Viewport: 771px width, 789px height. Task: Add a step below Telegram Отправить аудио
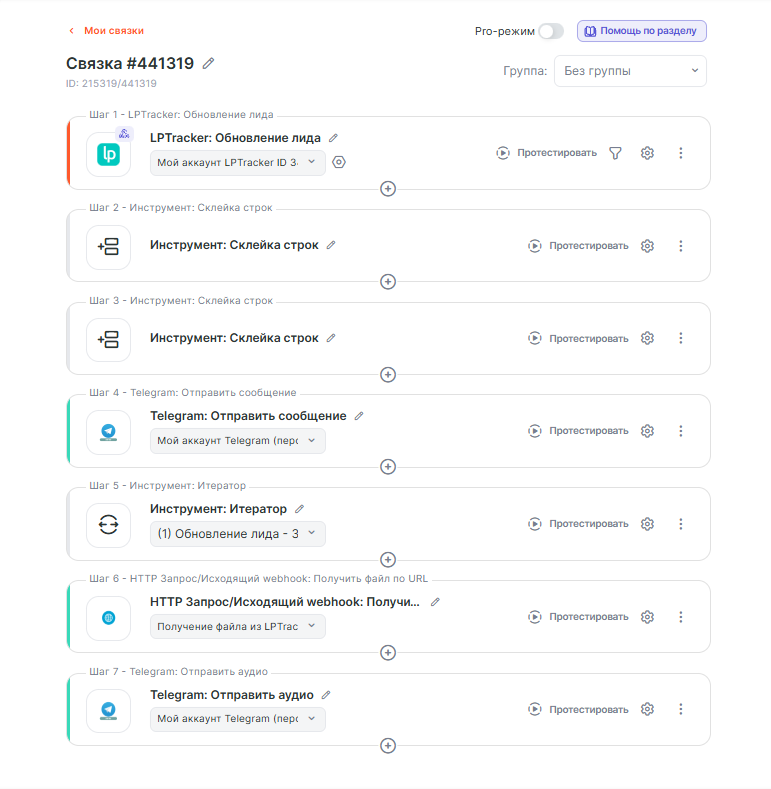click(388, 745)
